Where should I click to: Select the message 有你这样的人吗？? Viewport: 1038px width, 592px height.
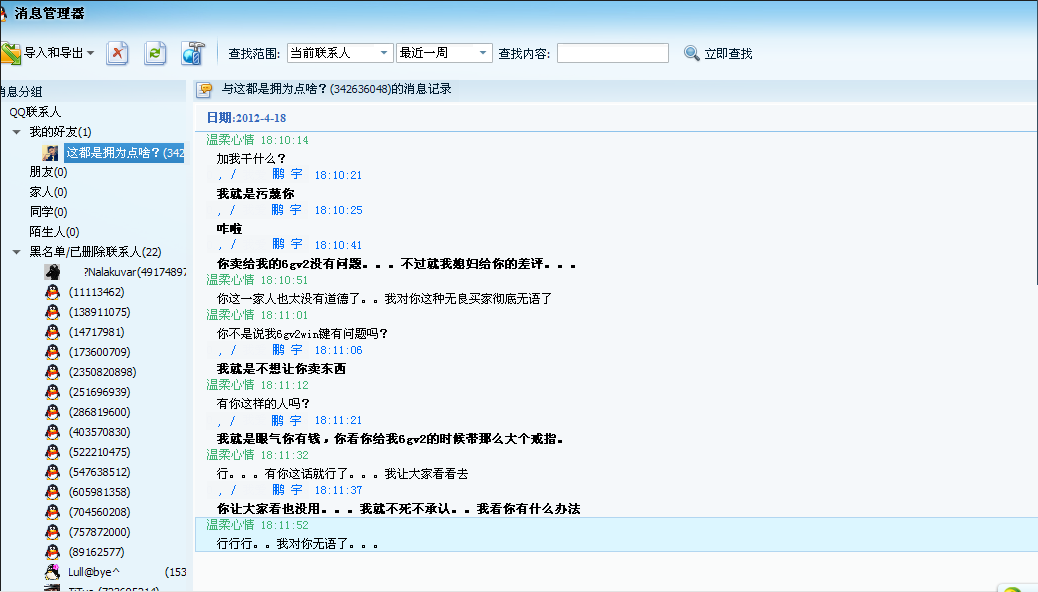pos(263,404)
